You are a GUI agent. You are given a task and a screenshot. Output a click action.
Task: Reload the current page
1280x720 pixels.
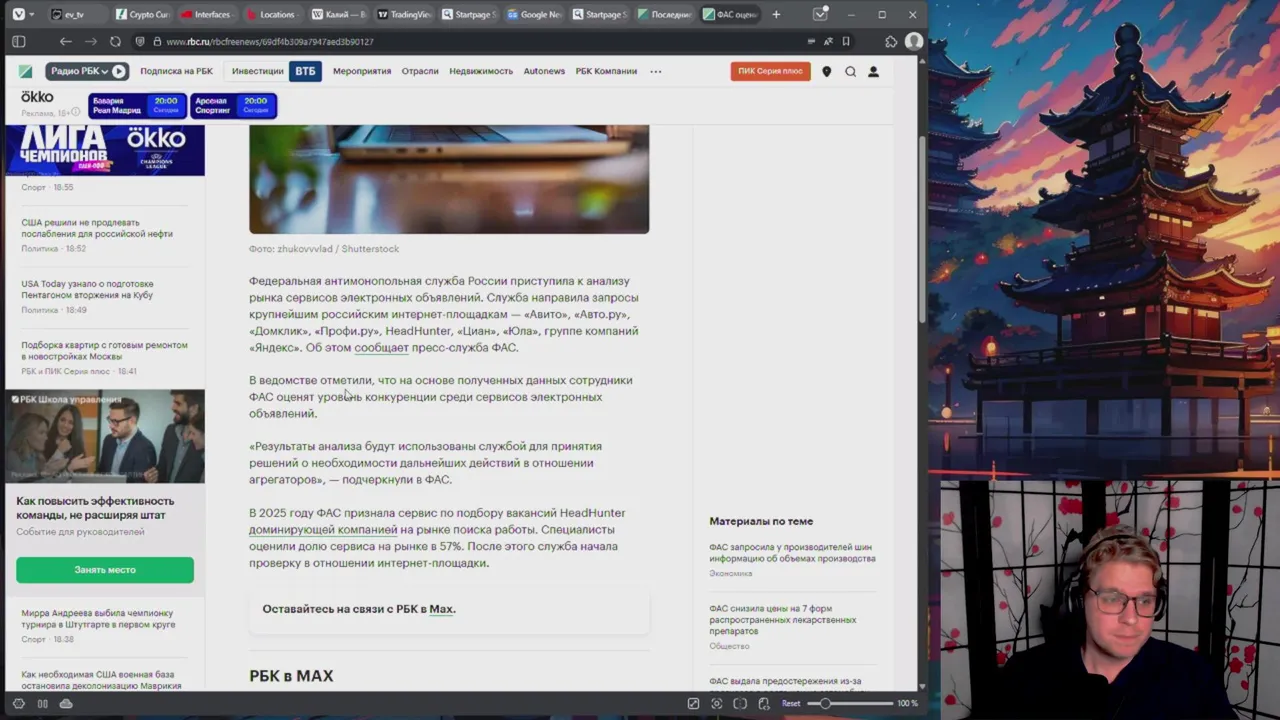tap(115, 41)
